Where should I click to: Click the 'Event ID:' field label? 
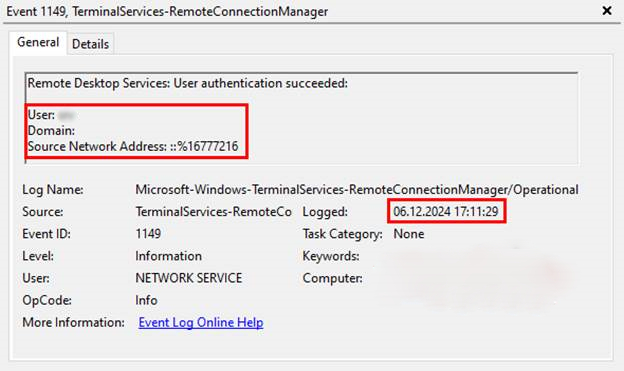[x=46, y=234]
